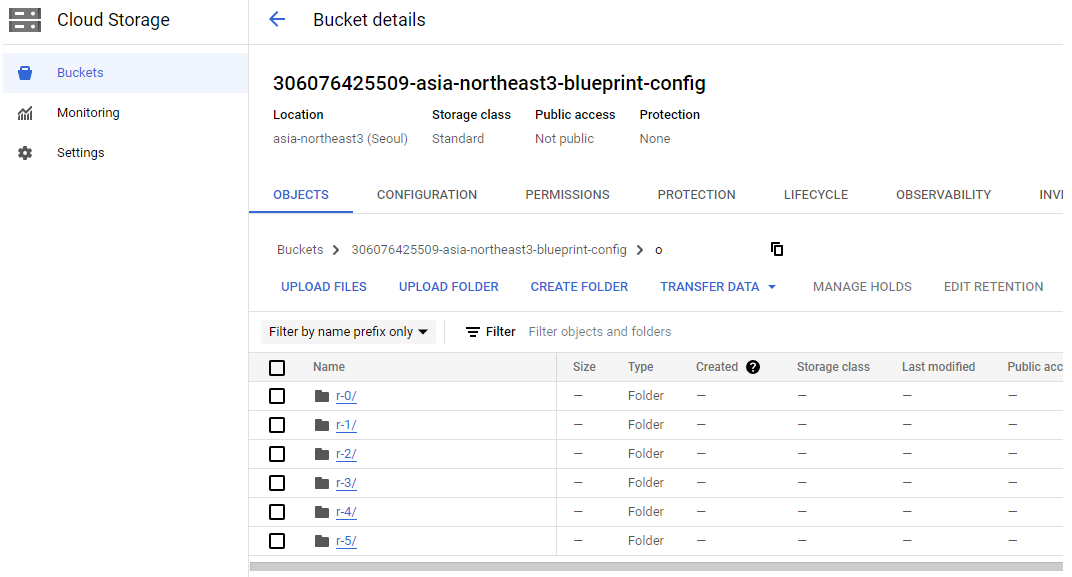Open the Observability tab

coord(943,195)
